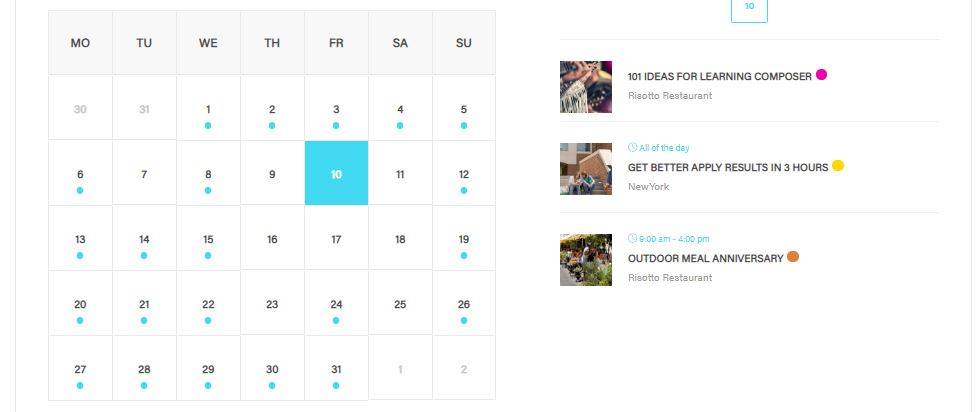The height and width of the screenshot is (412, 976).
Task: Select day 1 under the WE column
Action: [208, 108]
